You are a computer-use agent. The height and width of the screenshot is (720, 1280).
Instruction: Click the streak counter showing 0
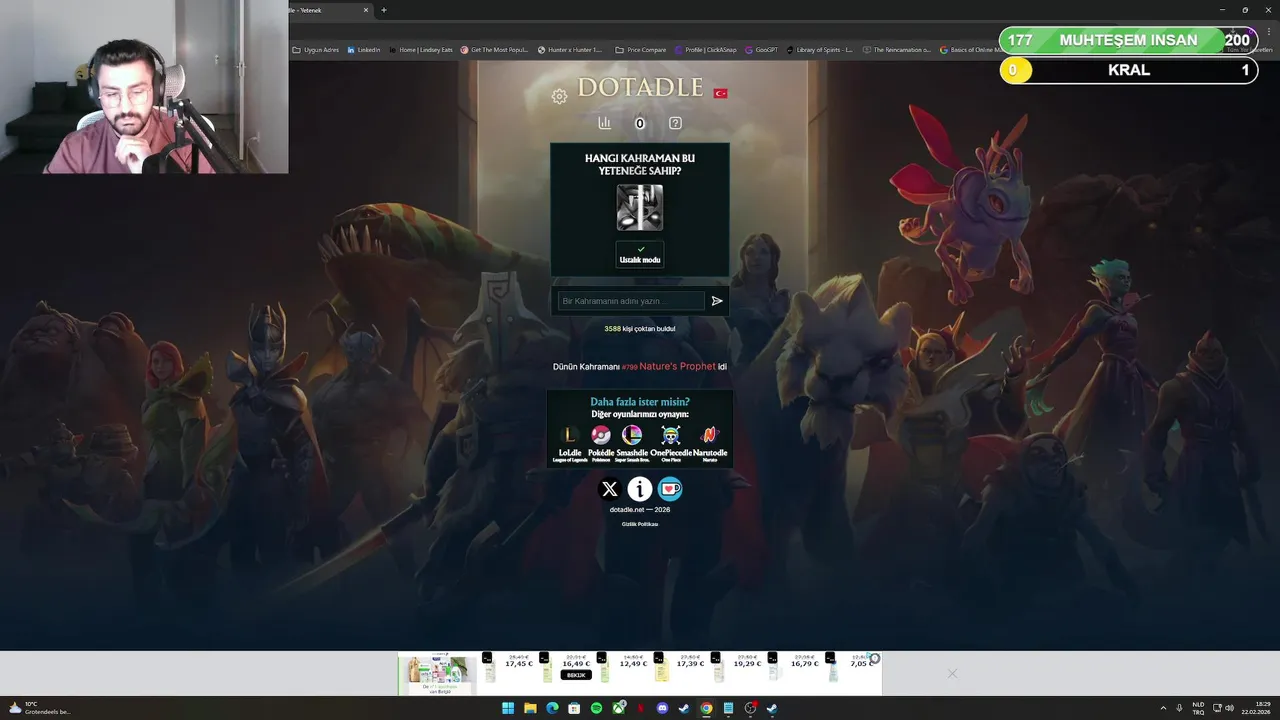pos(640,124)
